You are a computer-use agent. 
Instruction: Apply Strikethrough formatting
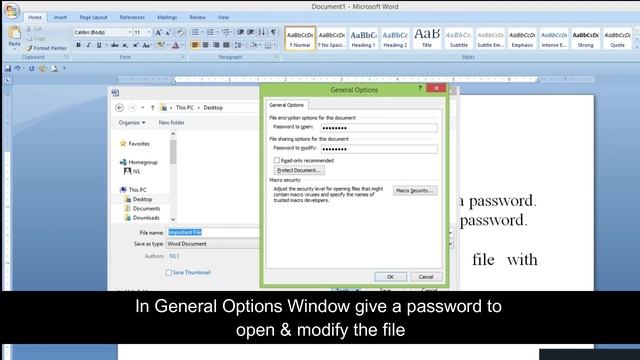[115, 45]
